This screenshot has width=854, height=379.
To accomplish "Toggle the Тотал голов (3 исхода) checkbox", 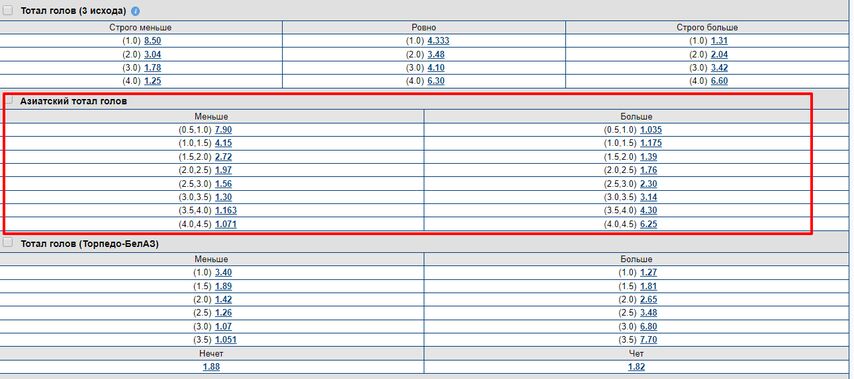I will coord(8,10).
